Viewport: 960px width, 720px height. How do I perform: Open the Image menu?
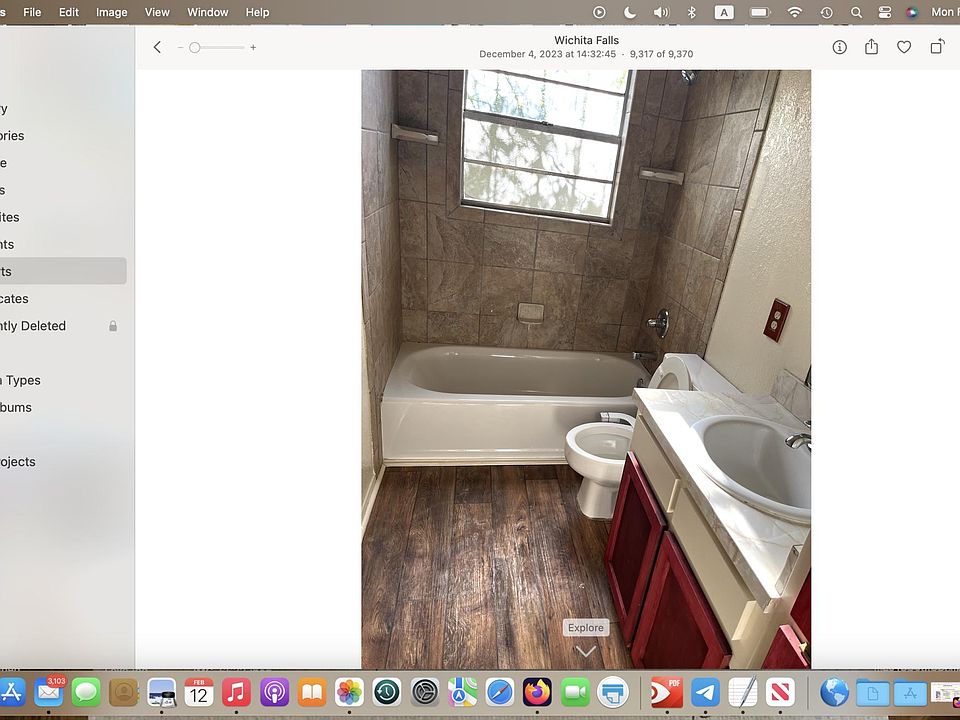tap(111, 12)
